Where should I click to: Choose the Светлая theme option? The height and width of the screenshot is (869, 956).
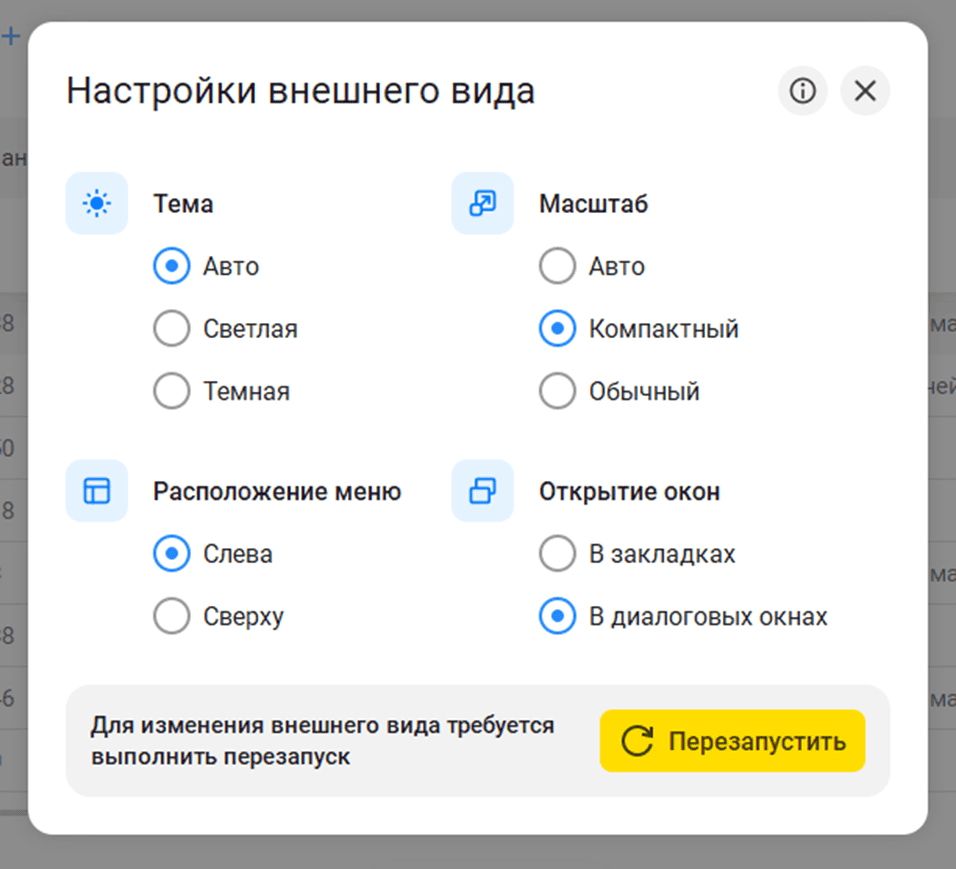(x=172, y=329)
